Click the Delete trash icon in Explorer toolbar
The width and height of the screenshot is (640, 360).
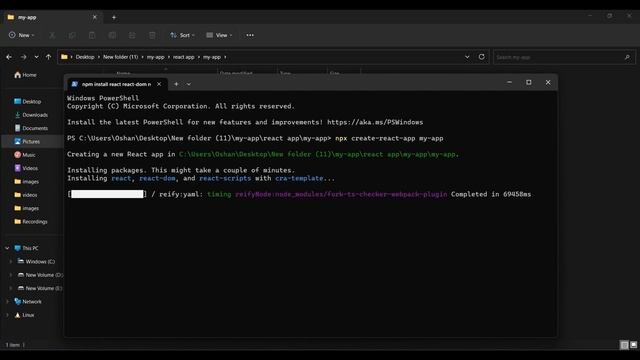[152, 36]
